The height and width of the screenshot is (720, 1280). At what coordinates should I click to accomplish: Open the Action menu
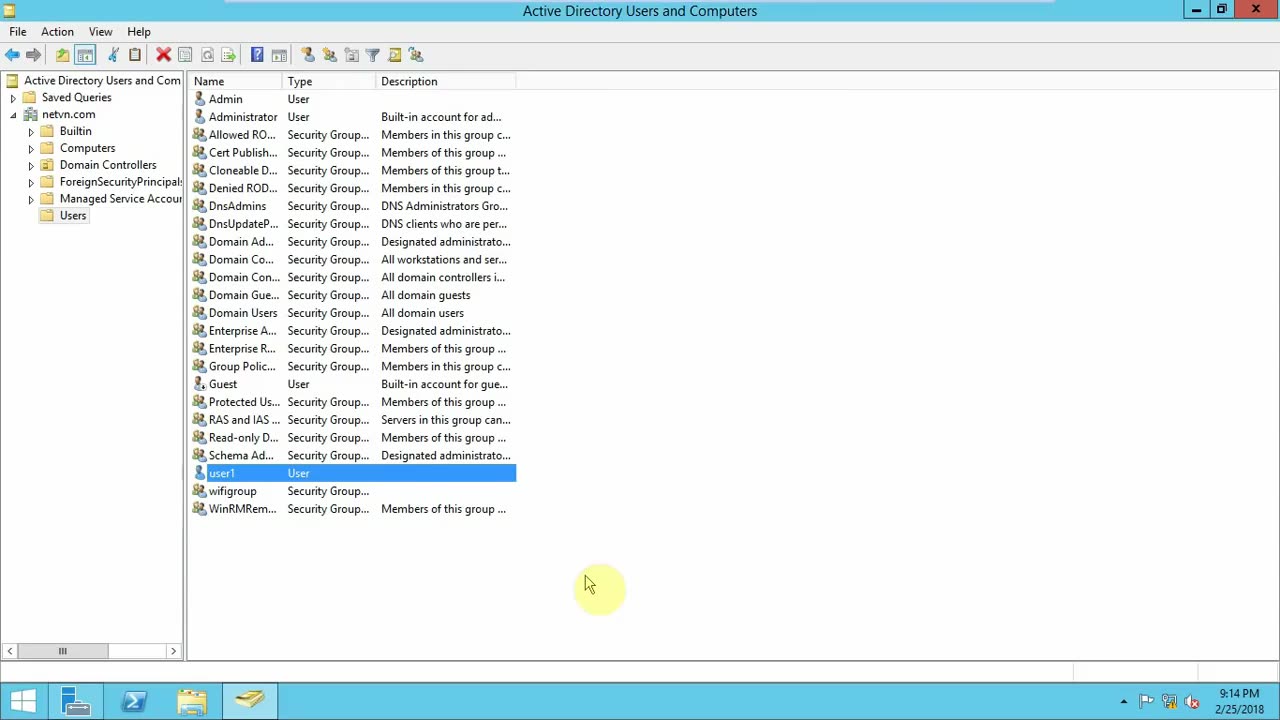pos(57,32)
